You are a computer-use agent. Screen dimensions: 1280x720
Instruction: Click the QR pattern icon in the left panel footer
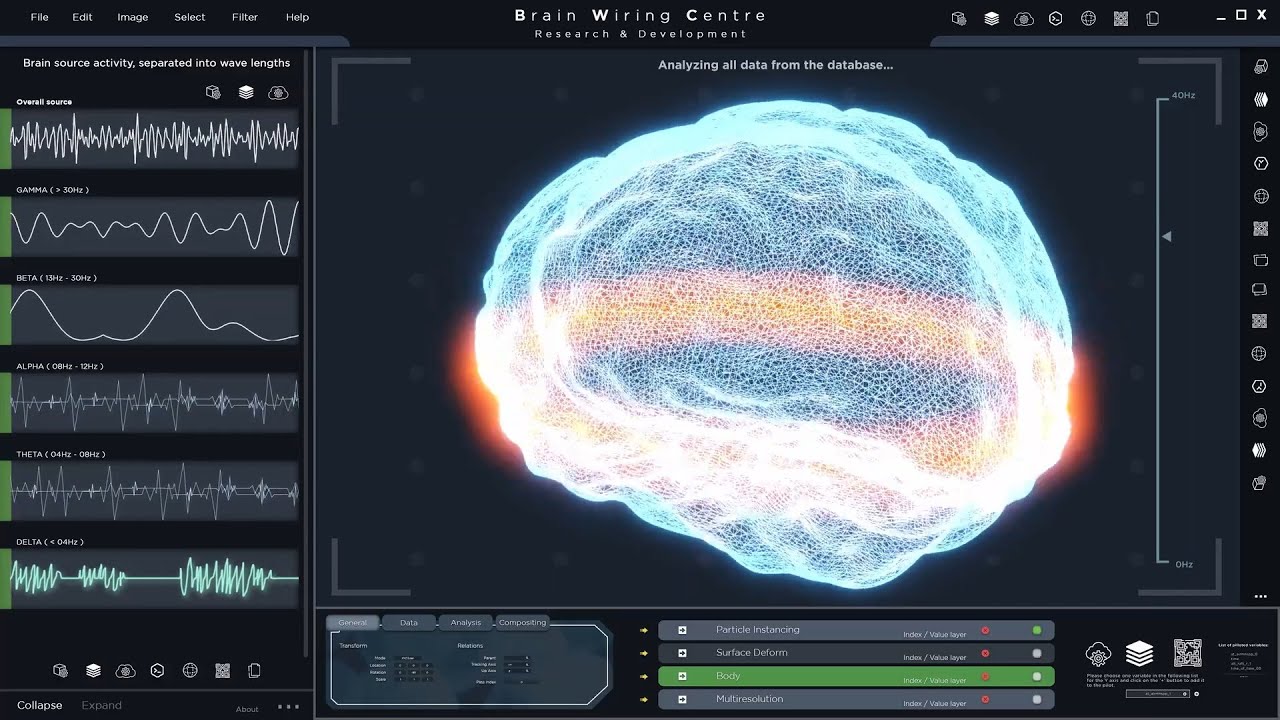222,670
